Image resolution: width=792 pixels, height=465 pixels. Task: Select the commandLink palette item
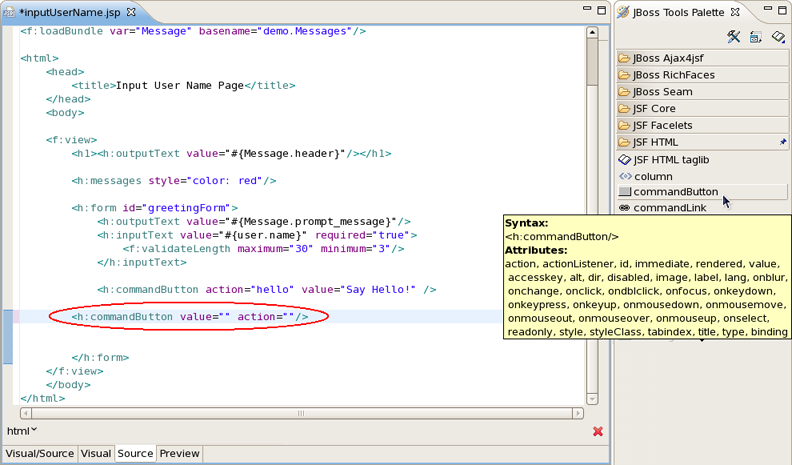[x=668, y=208]
